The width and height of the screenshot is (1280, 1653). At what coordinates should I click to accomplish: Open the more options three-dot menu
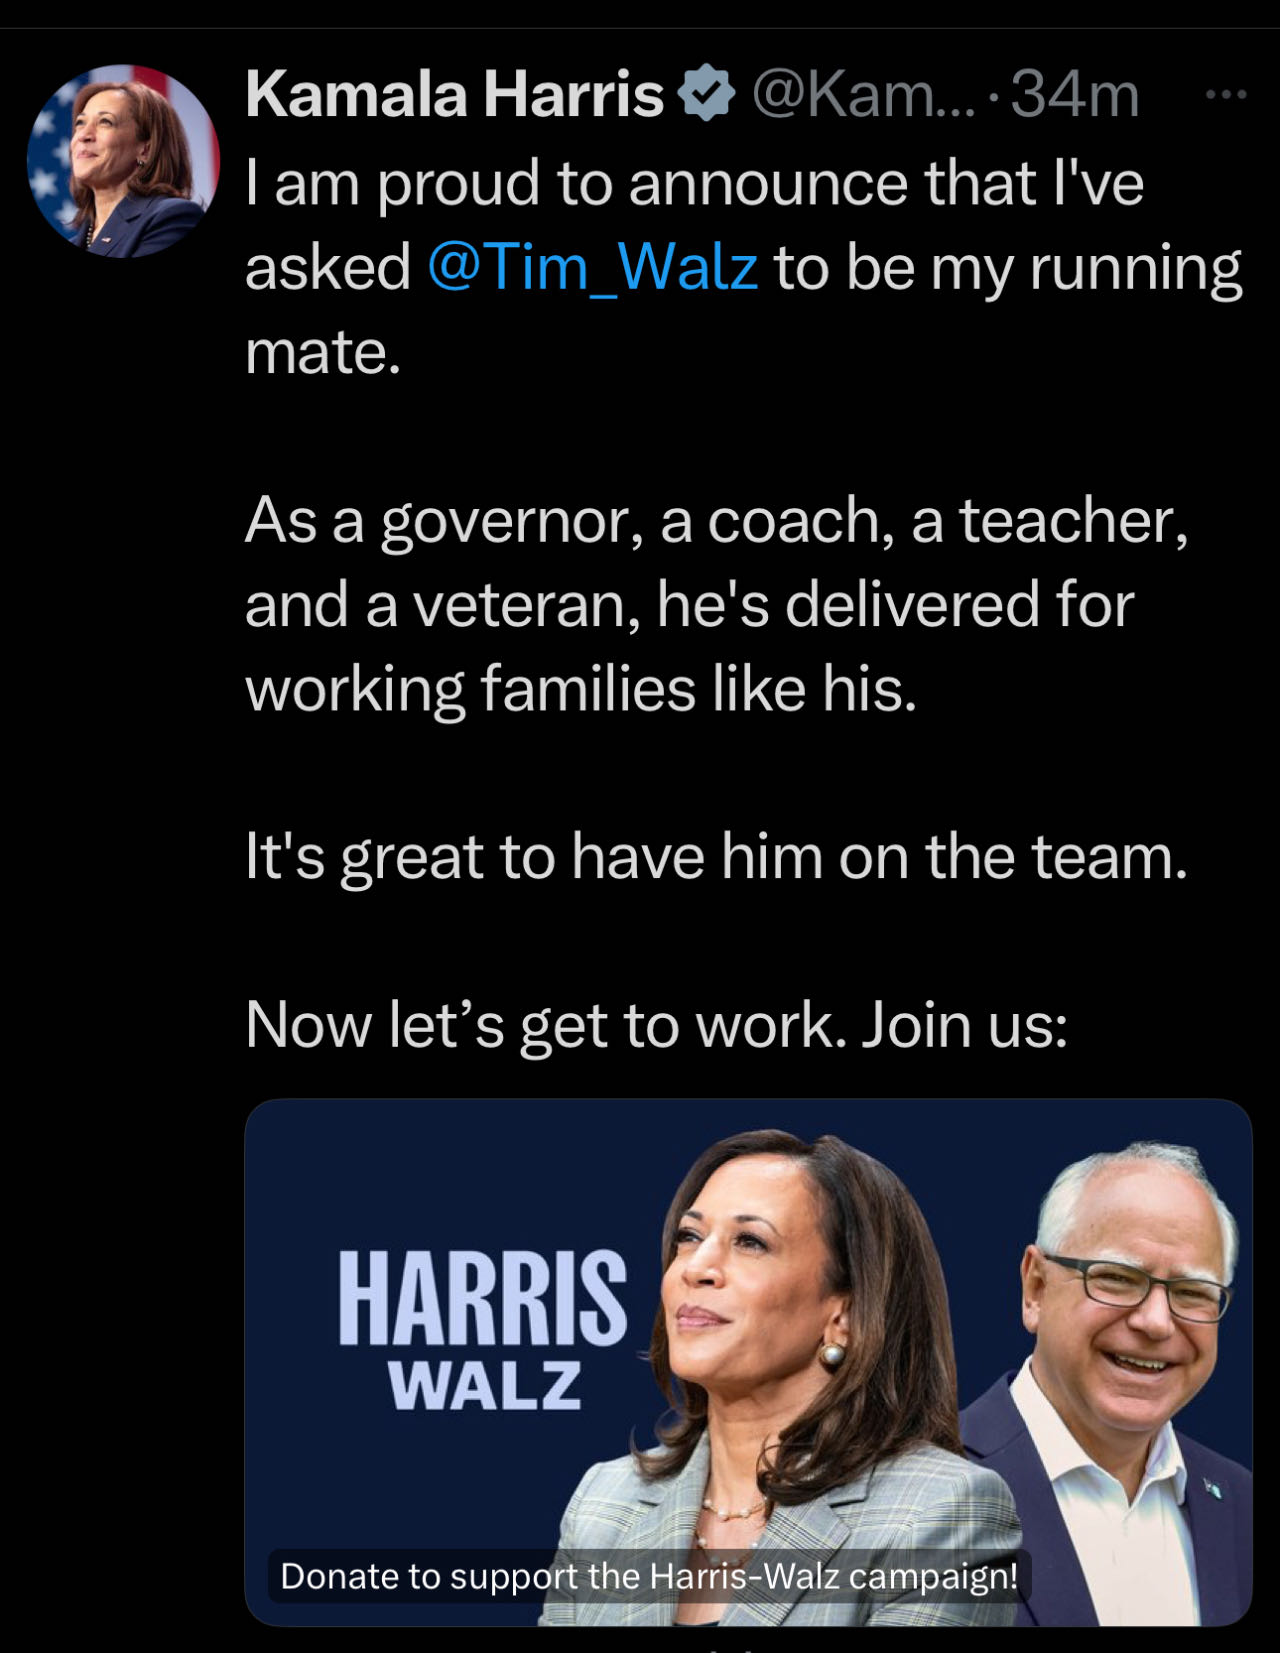click(x=1226, y=95)
